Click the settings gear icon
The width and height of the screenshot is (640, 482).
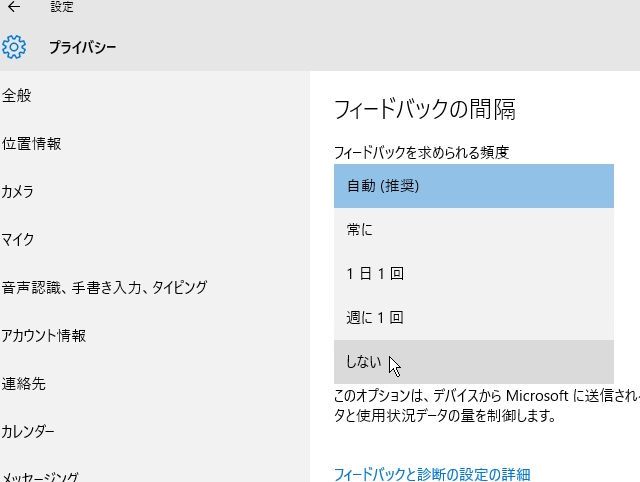[x=14, y=47]
